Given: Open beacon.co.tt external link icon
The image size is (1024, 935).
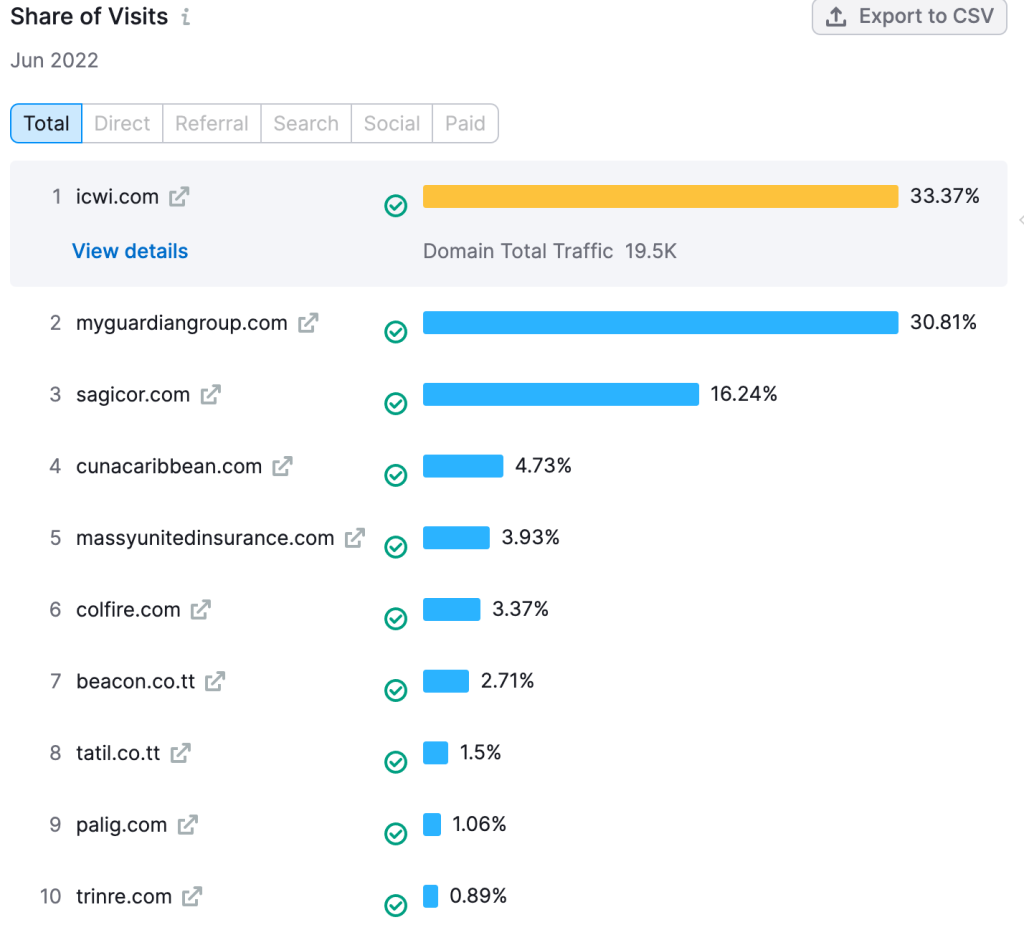Looking at the screenshot, I should (215, 682).
